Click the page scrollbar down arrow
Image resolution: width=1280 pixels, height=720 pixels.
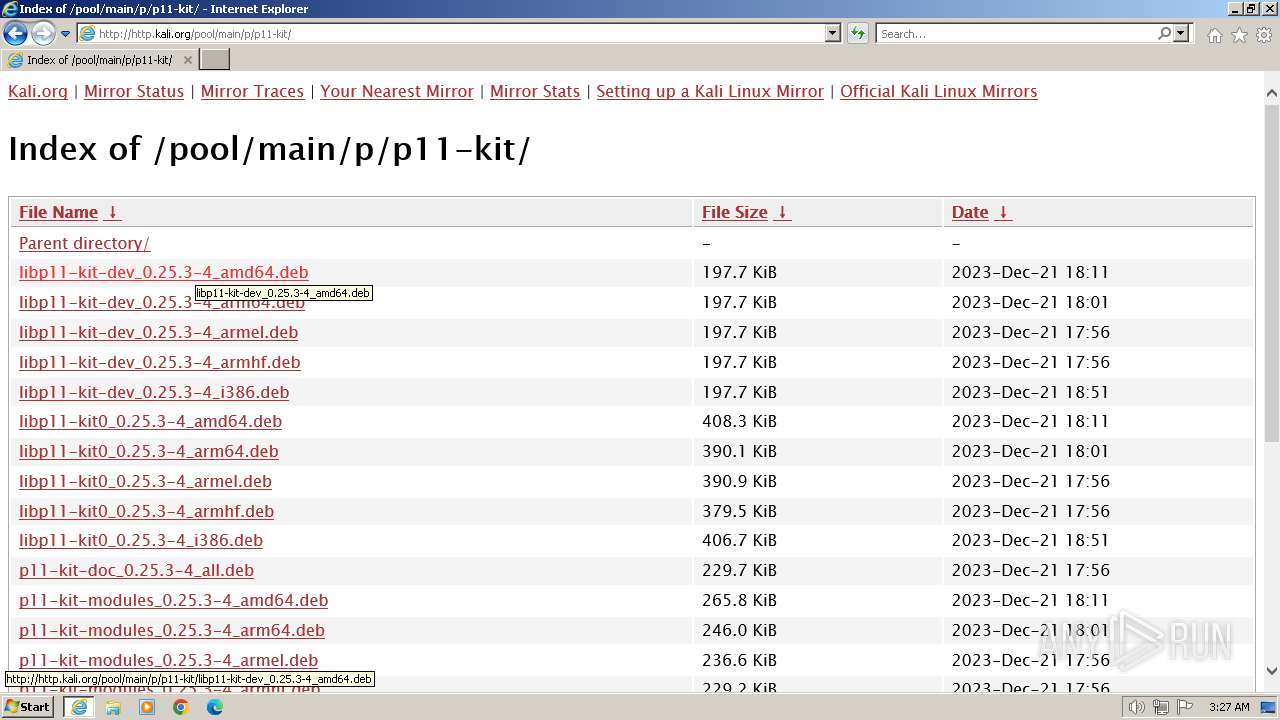[x=1271, y=671]
